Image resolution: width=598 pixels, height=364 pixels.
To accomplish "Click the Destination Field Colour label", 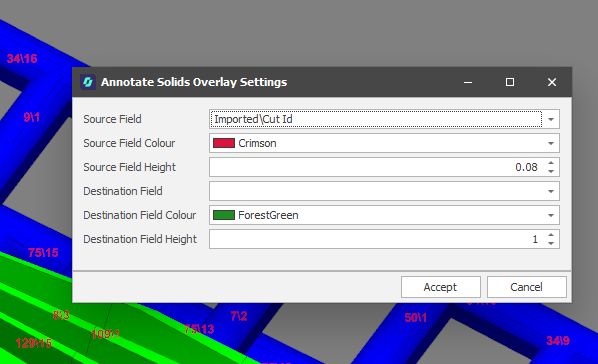I will coord(140,215).
